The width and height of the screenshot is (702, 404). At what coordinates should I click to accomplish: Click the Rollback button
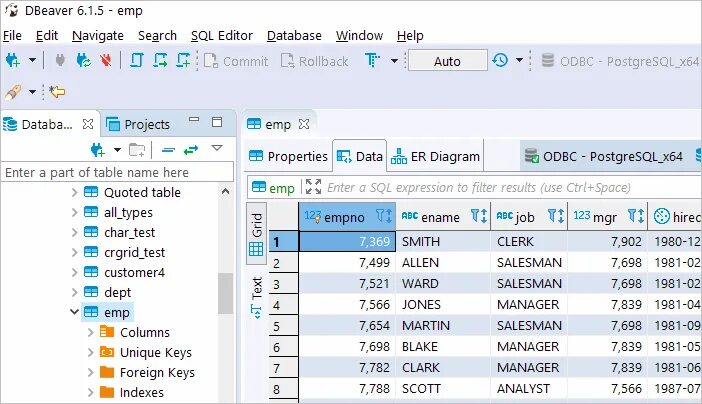[314, 61]
